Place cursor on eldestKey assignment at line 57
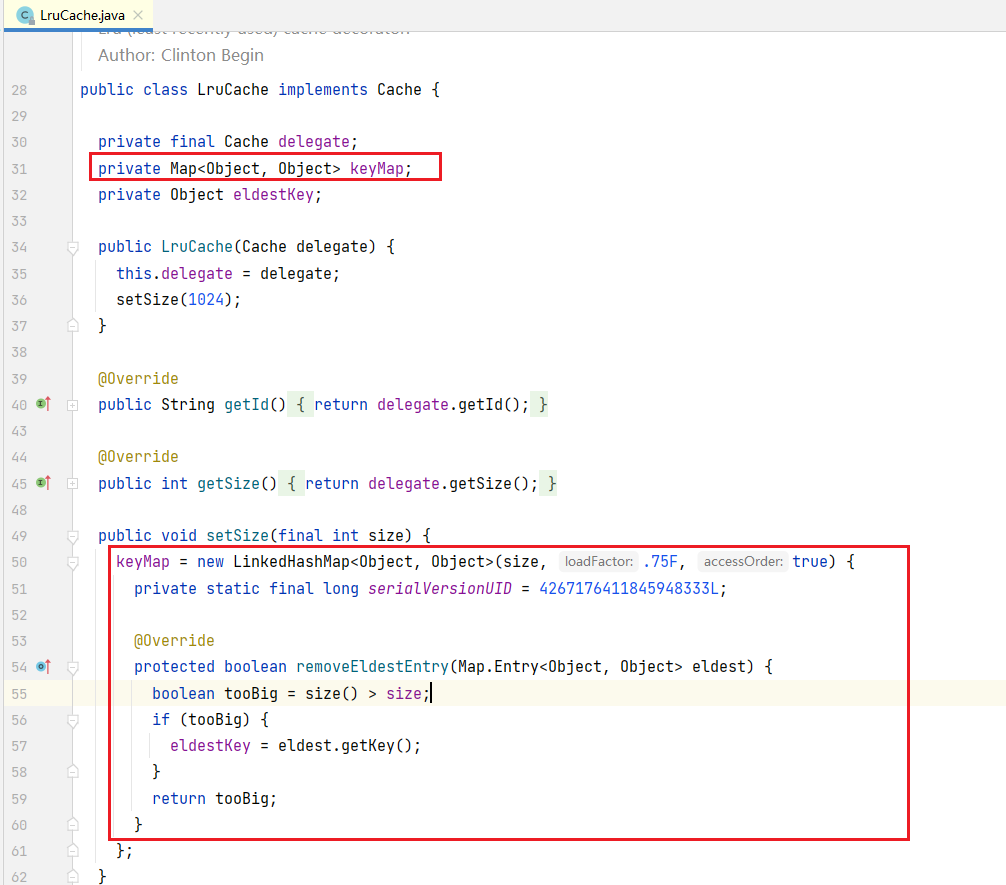The width and height of the screenshot is (1006, 885). pyautogui.click(x=205, y=745)
